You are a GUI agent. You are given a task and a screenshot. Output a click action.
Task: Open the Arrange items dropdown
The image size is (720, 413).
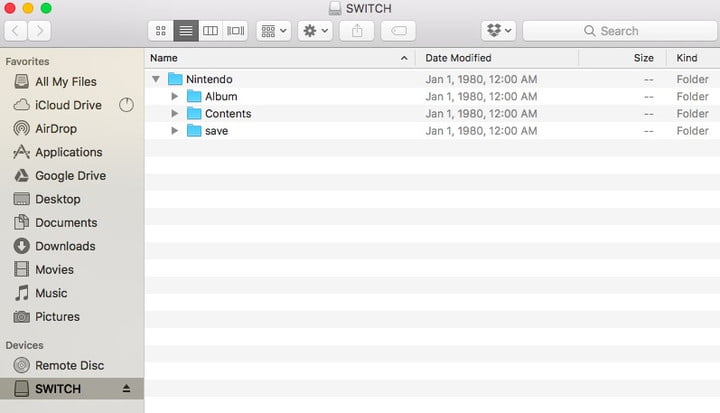click(x=273, y=31)
